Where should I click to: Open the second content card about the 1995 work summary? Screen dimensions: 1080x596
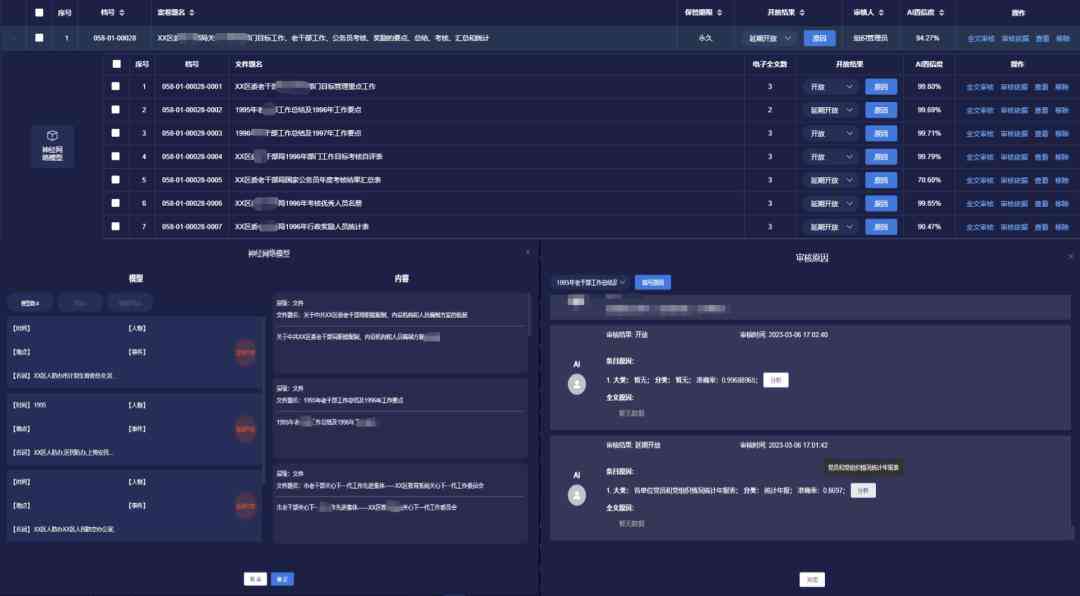point(400,418)
